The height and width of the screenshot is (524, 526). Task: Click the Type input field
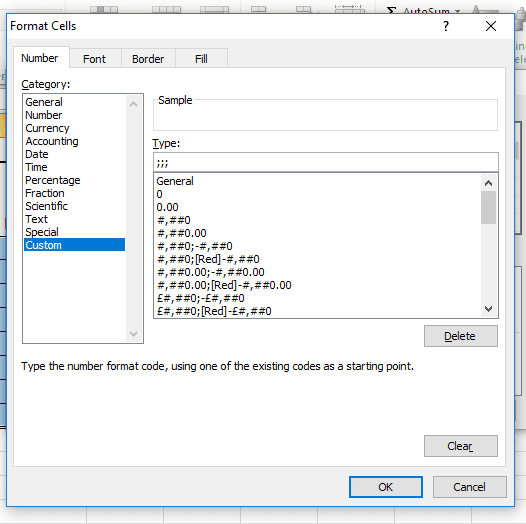point(326,162)
